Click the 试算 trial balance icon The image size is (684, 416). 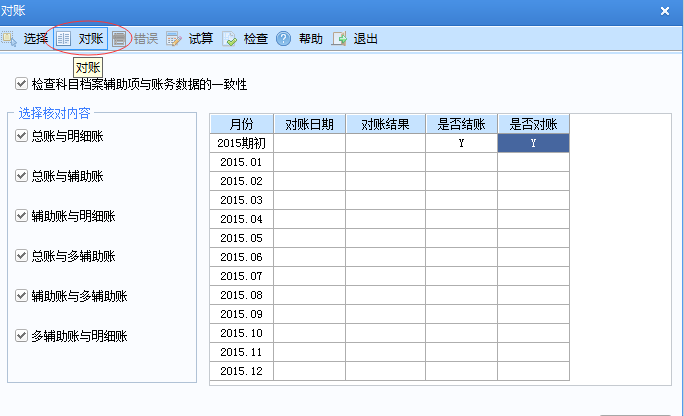click(174, 39)
